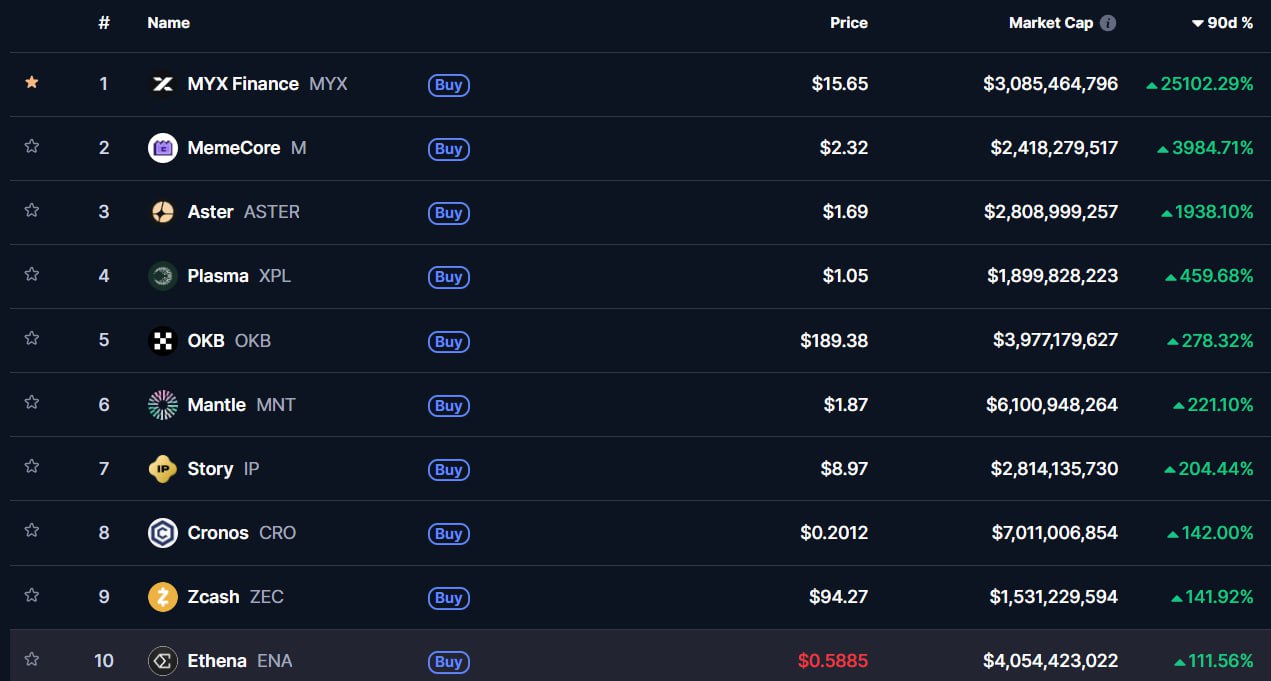The height and width of the screenshot is (681, 1271).
Task: Click the Aster coin icon
Action: 162,212
